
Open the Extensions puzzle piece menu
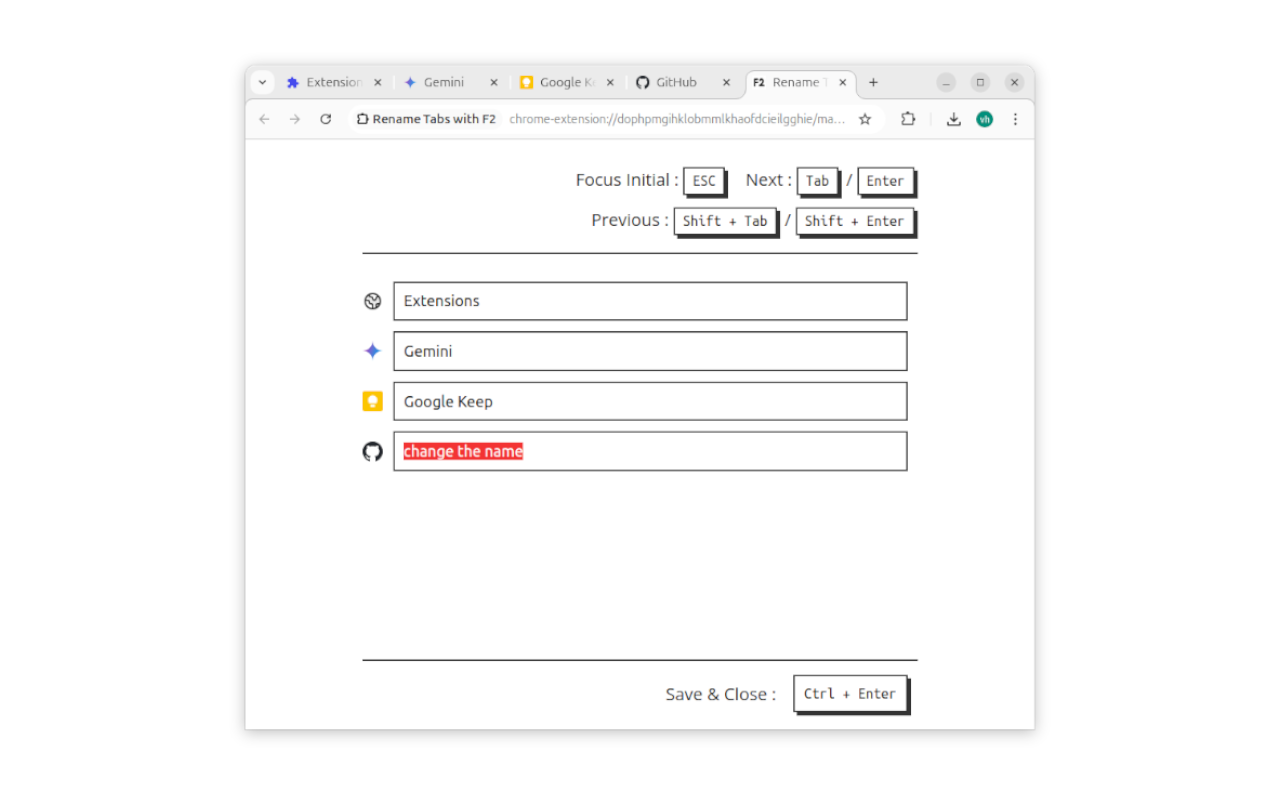(x=907, y=119)
